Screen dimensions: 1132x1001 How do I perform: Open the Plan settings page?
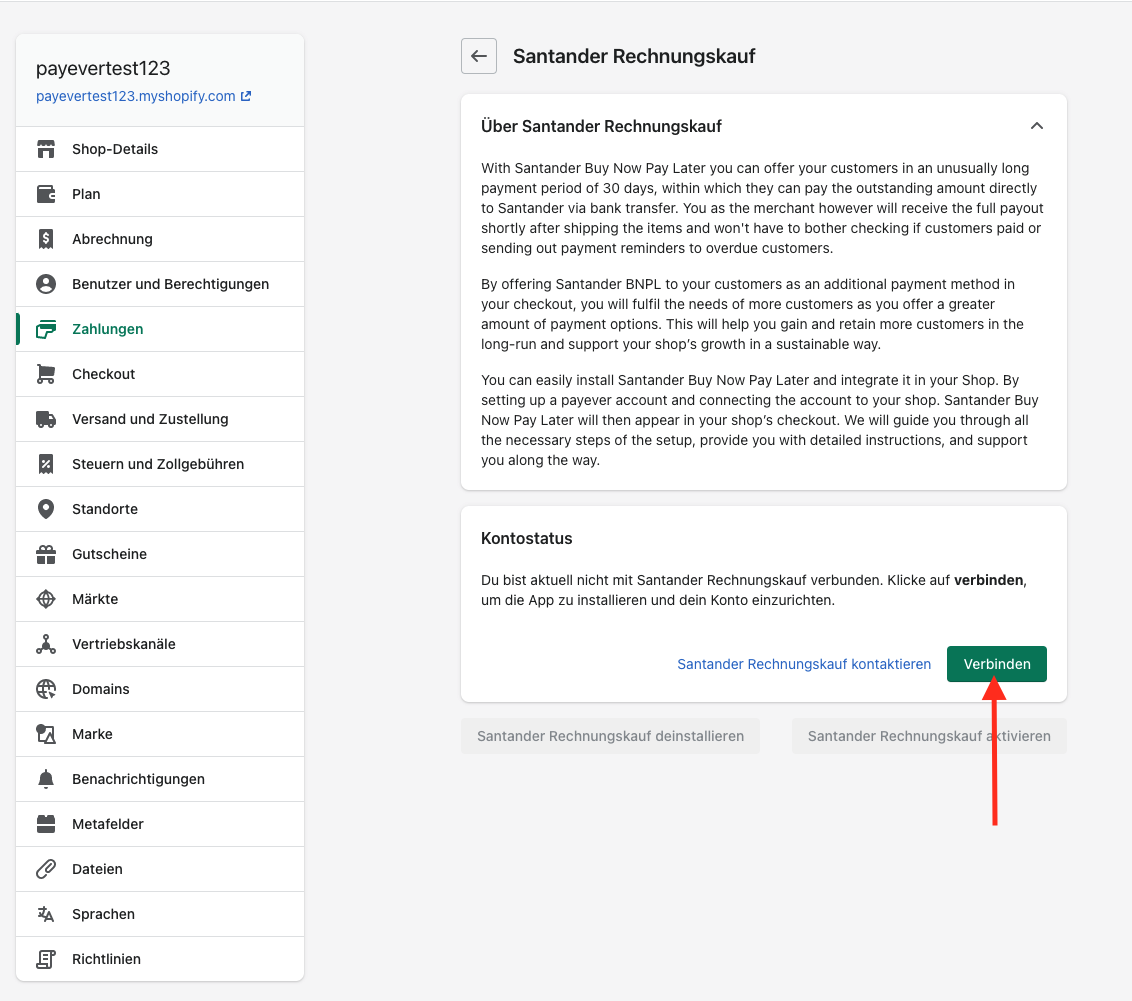pos(160,194)
